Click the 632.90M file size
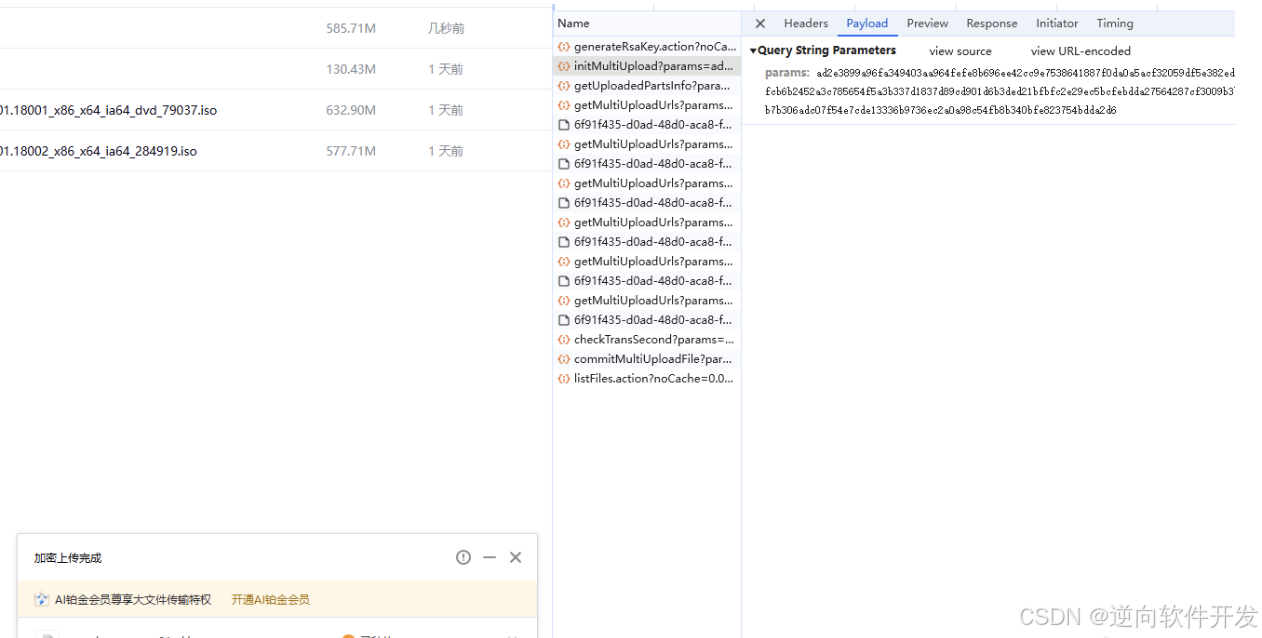This screenshot has height=638, width=1262. pos(351,110)
